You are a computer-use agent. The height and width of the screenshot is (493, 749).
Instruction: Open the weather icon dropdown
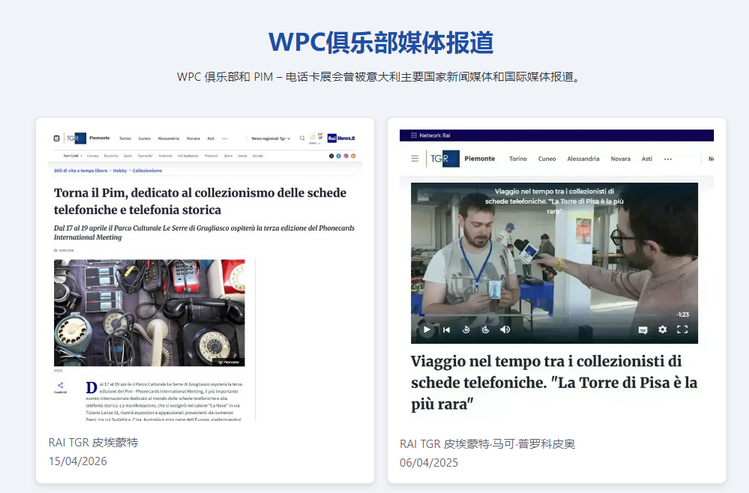(315, 139)
